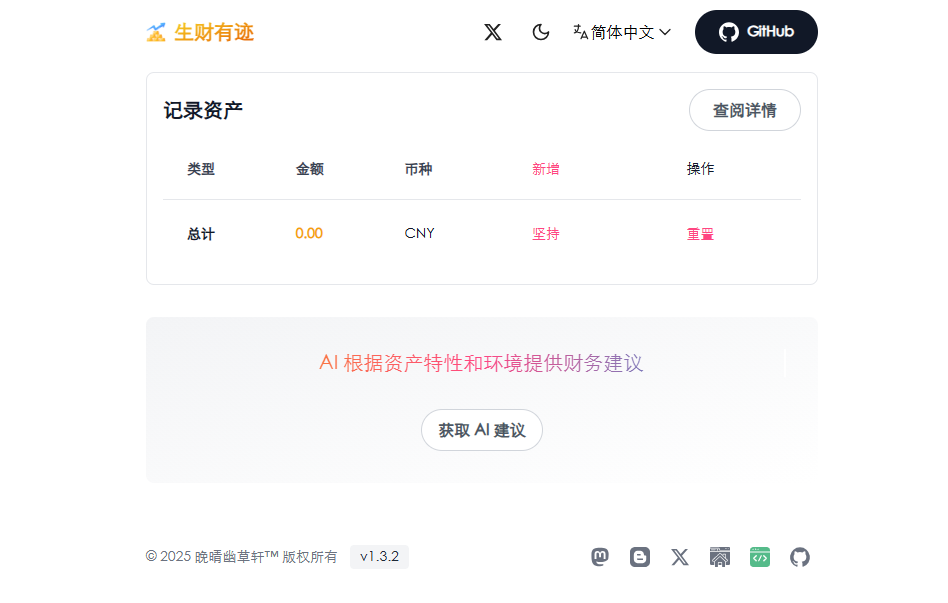Toggle dark mode with the moon icon
This screenshot has width=948, height=603.
click(x=541, y=32)
